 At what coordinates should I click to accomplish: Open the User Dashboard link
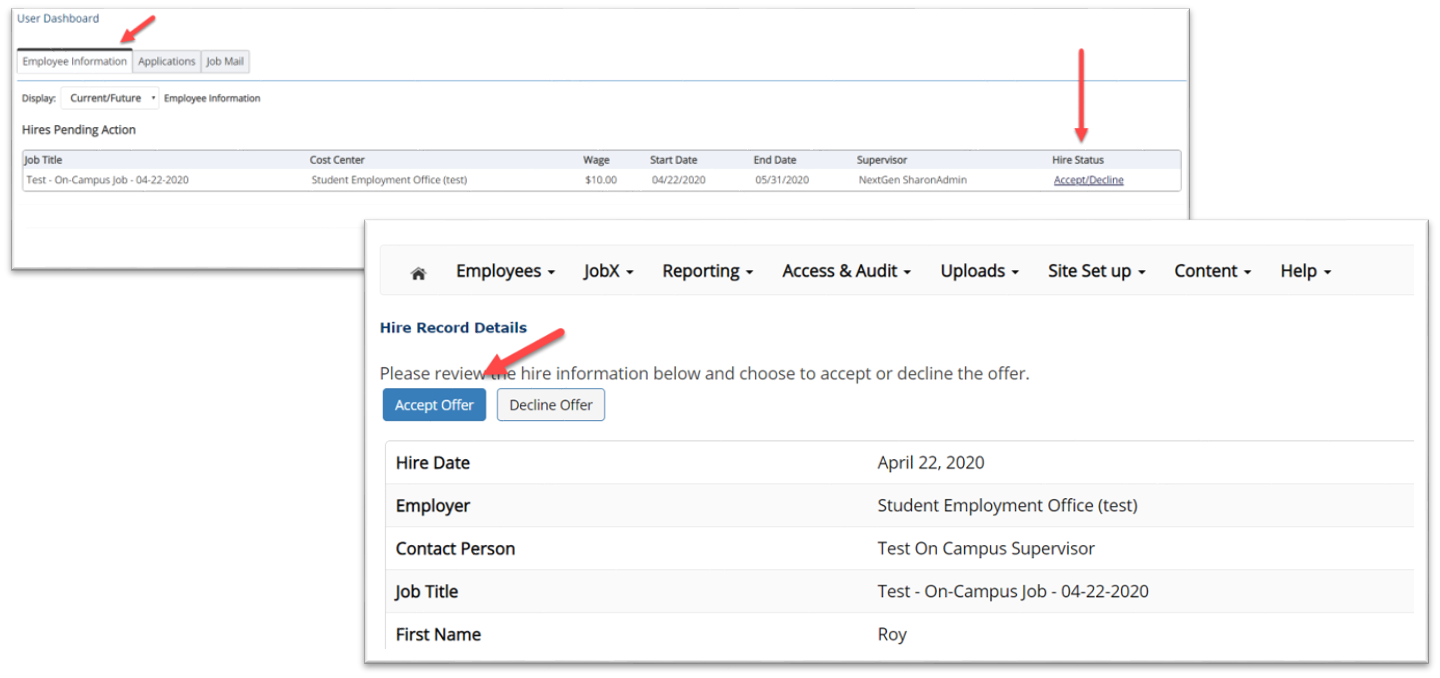point(58,18)
